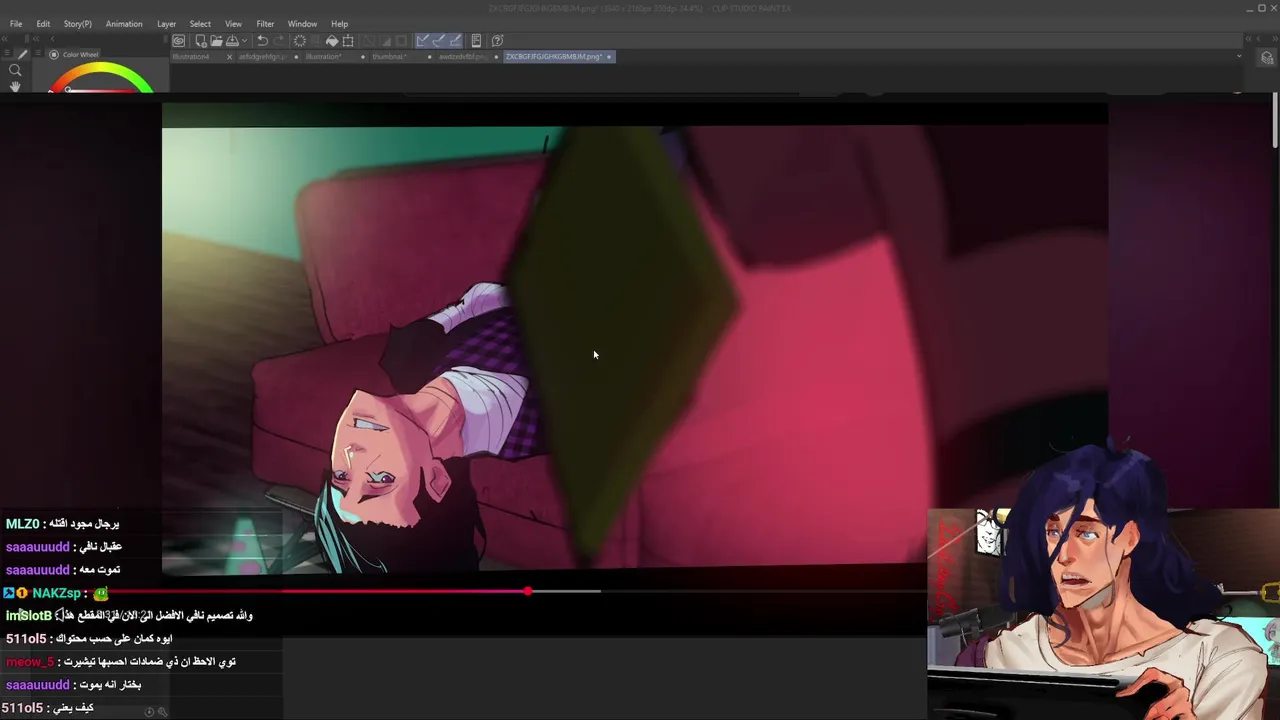The width and height of the screenshot is (1280, 720).
Task: Click the small magnifier icon below chat
Action: pos(163,712)
